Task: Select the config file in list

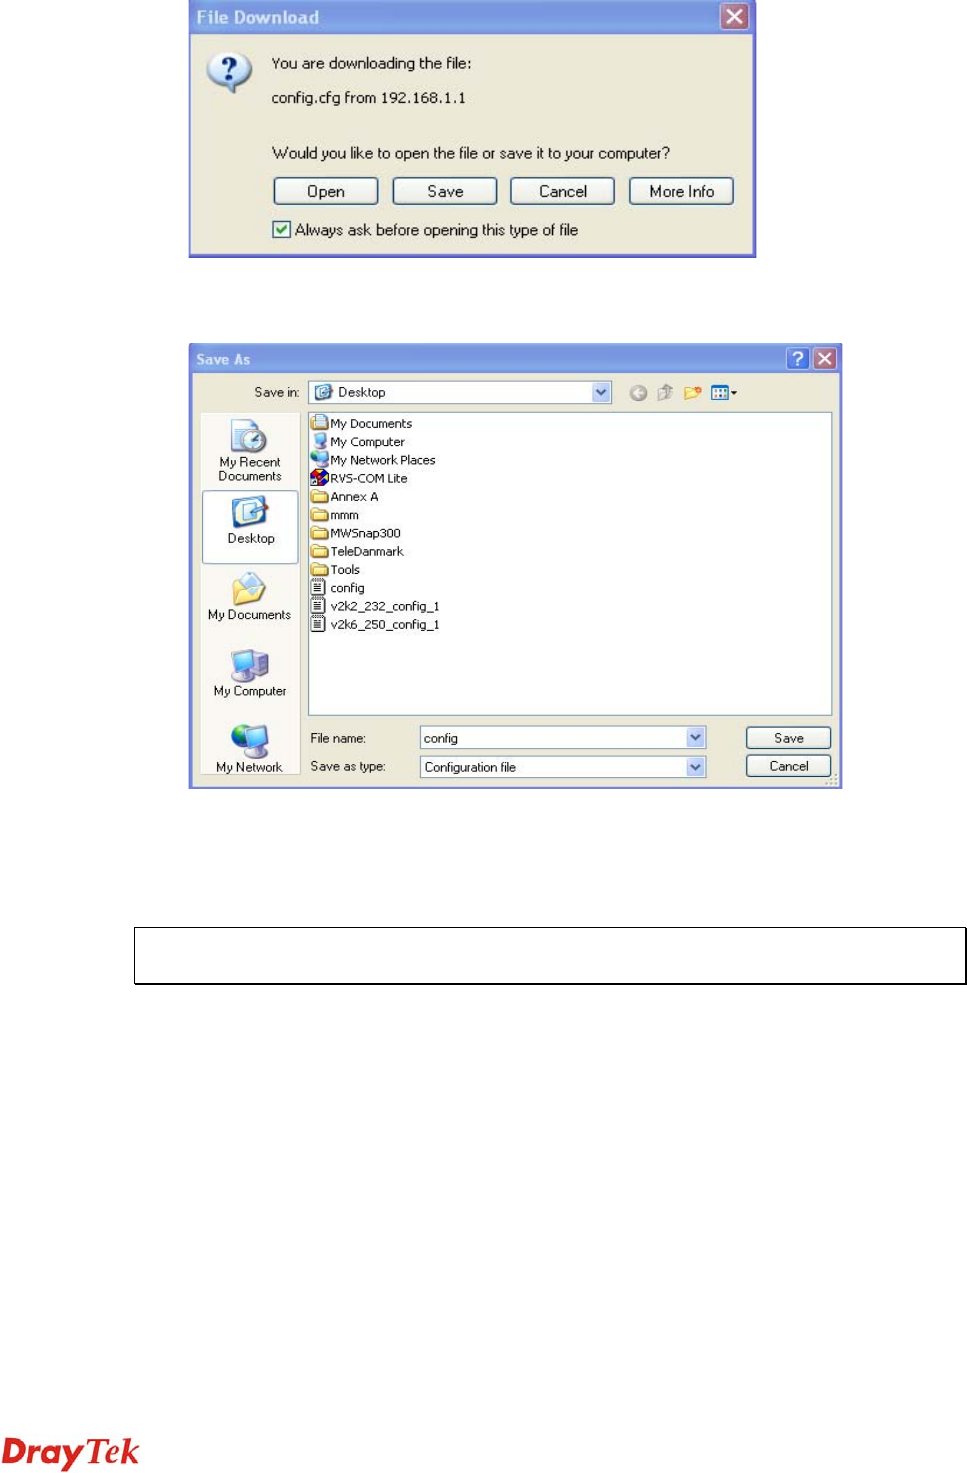Action: click(338, 588)
